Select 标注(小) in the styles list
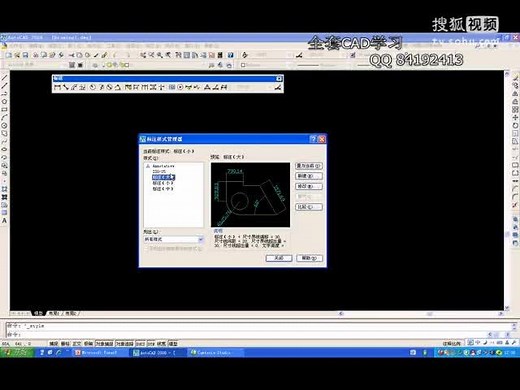The height and width of the screenshot is (390, 520). point(163,183)
